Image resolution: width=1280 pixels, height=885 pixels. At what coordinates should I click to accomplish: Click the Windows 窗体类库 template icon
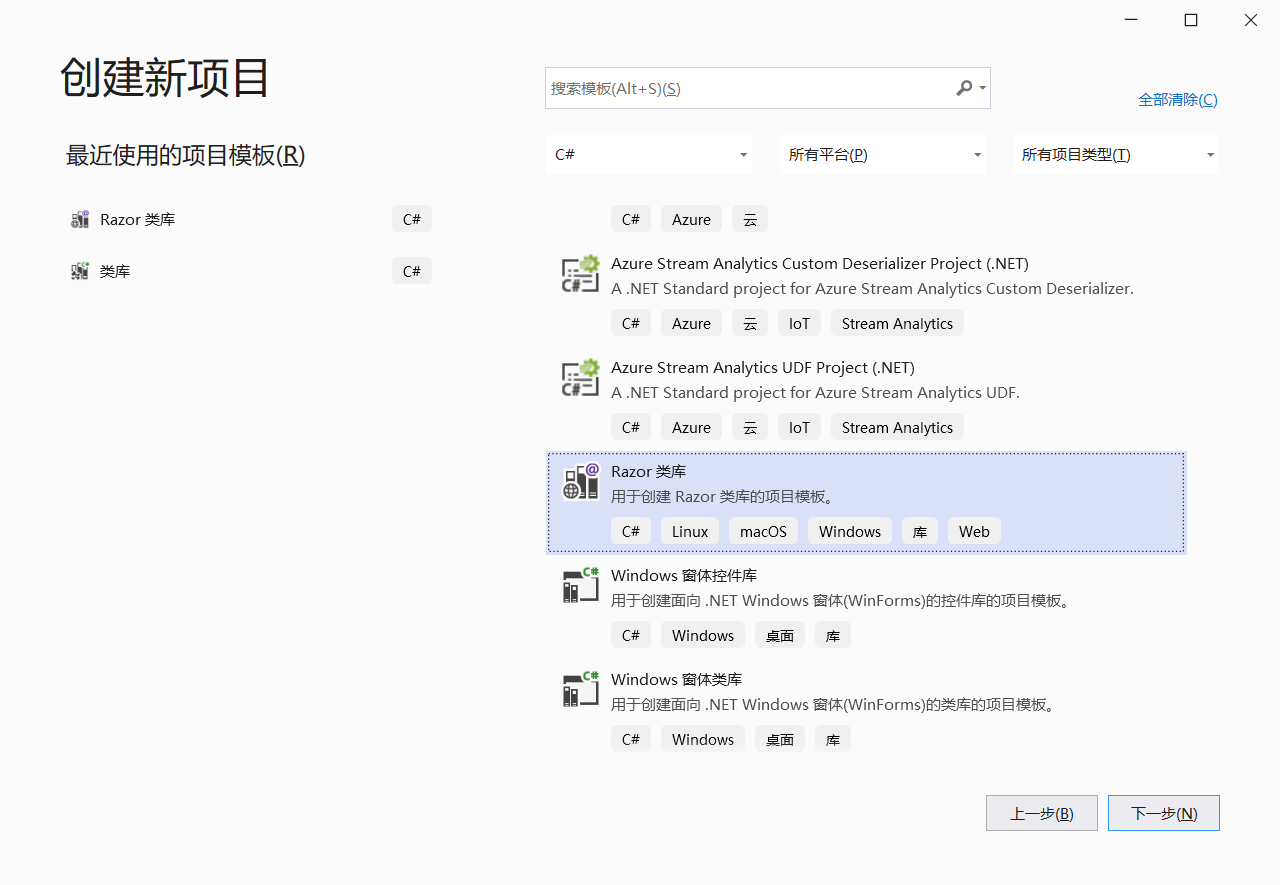[x=580, y=690]
